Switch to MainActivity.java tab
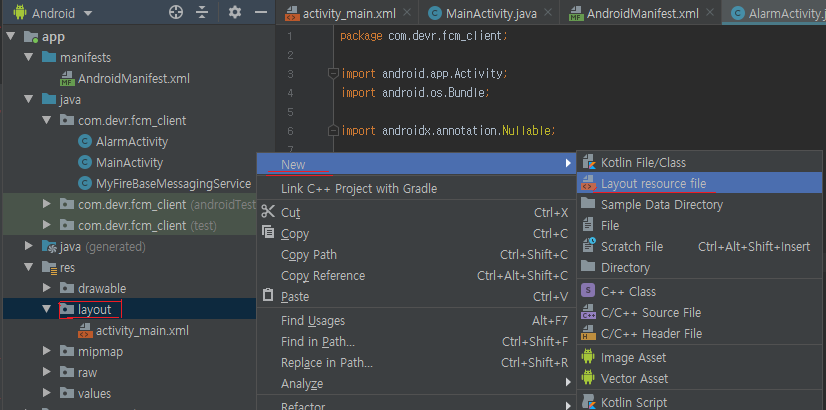The height and width of the screenshot is (410, 826). pyautogui.click(x=491, y=14)
